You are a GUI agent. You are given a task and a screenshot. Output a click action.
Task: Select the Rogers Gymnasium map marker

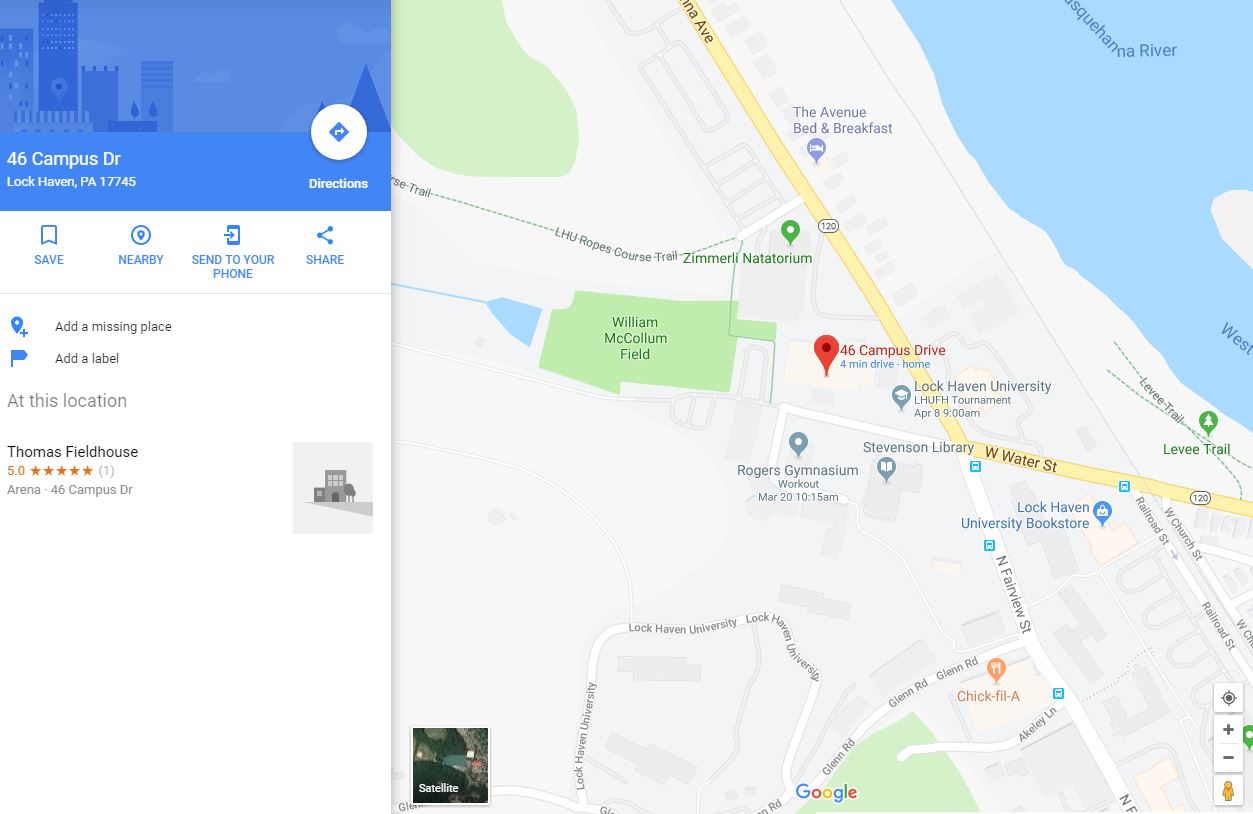coord(798,443)
